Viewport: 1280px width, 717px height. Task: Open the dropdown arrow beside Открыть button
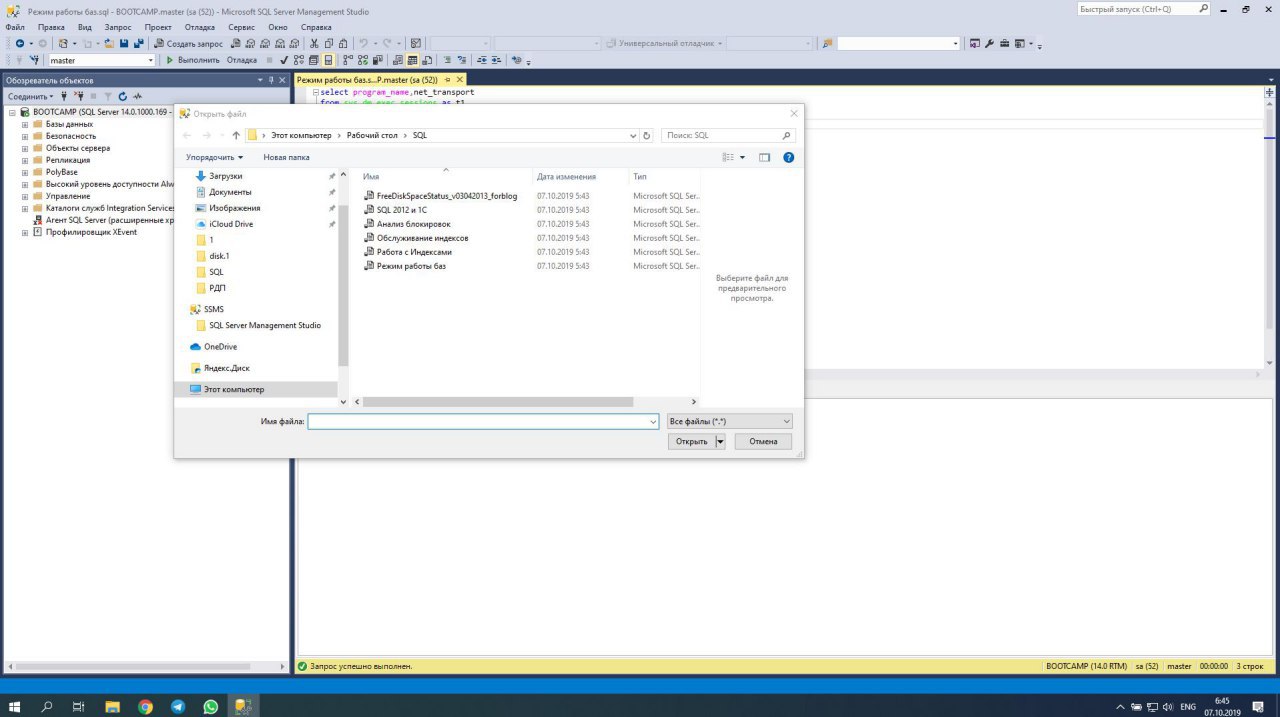720,441
